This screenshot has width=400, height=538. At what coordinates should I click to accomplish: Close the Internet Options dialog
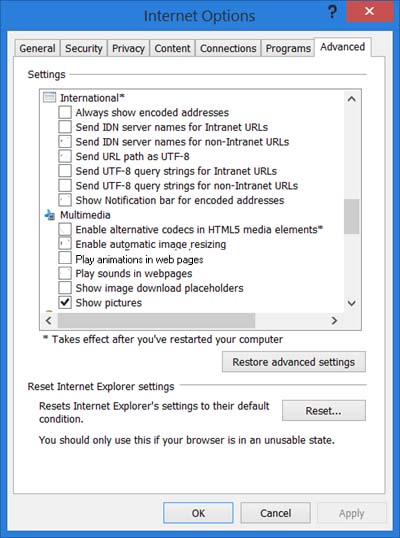[x=369, y=11]
